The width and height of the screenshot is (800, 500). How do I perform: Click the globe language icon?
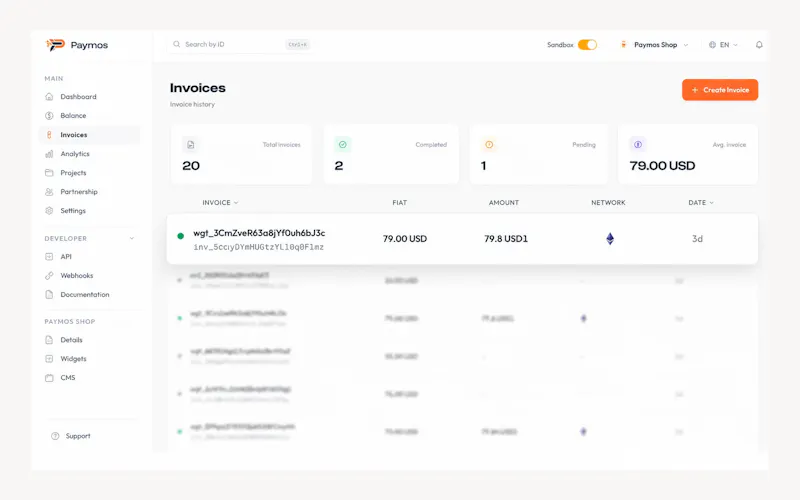(712, 45)
